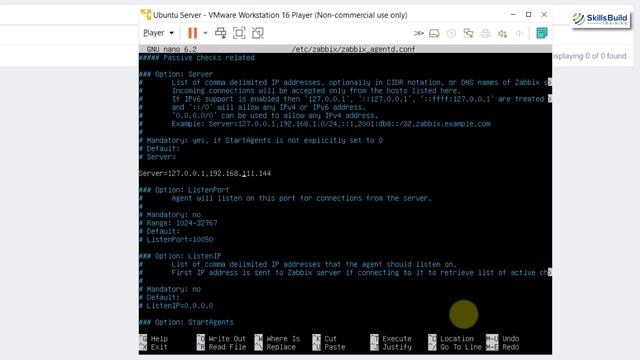640x360 pixels.
Task: Click the '##### Passive checks related' line
Action: coord(197,58)
